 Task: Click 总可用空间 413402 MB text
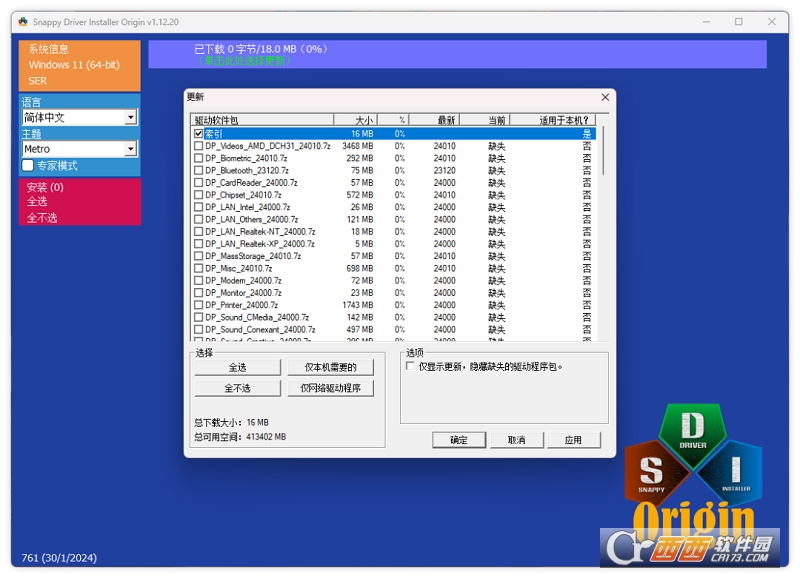pos(240,437)
